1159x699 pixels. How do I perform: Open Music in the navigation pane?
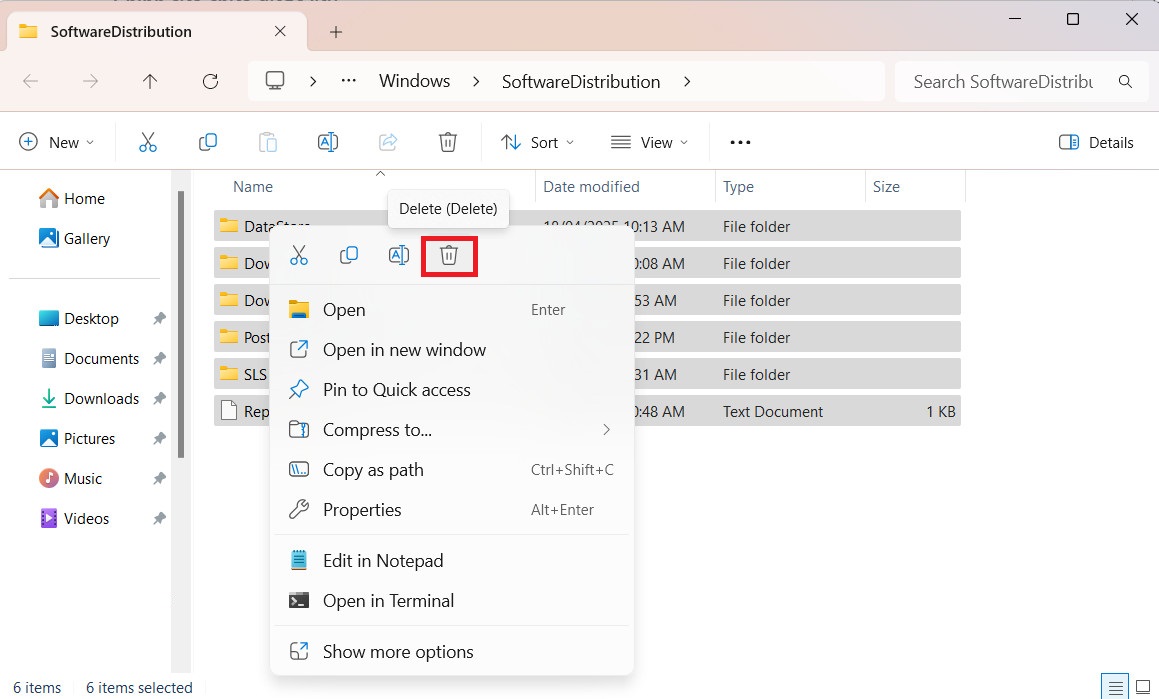click(x=71, y=478)
